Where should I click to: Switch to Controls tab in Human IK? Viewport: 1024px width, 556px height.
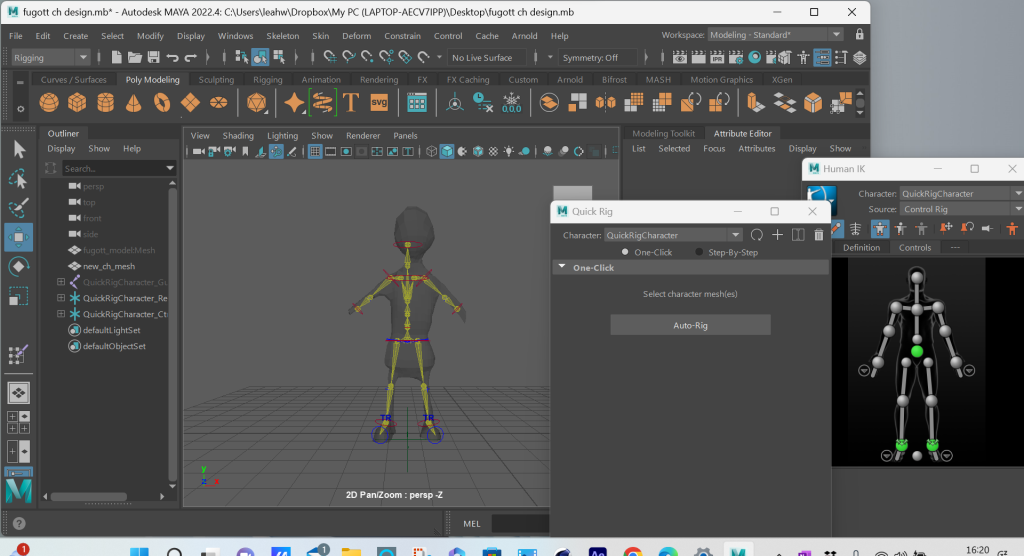click(x=914, y=248)
